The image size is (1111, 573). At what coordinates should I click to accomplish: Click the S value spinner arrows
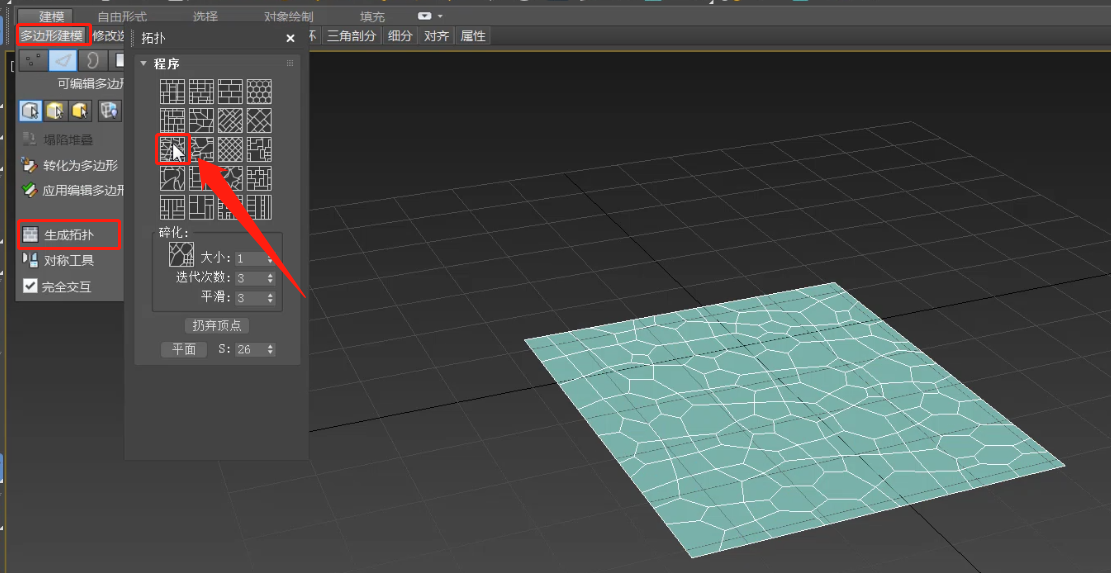[270, 349]
